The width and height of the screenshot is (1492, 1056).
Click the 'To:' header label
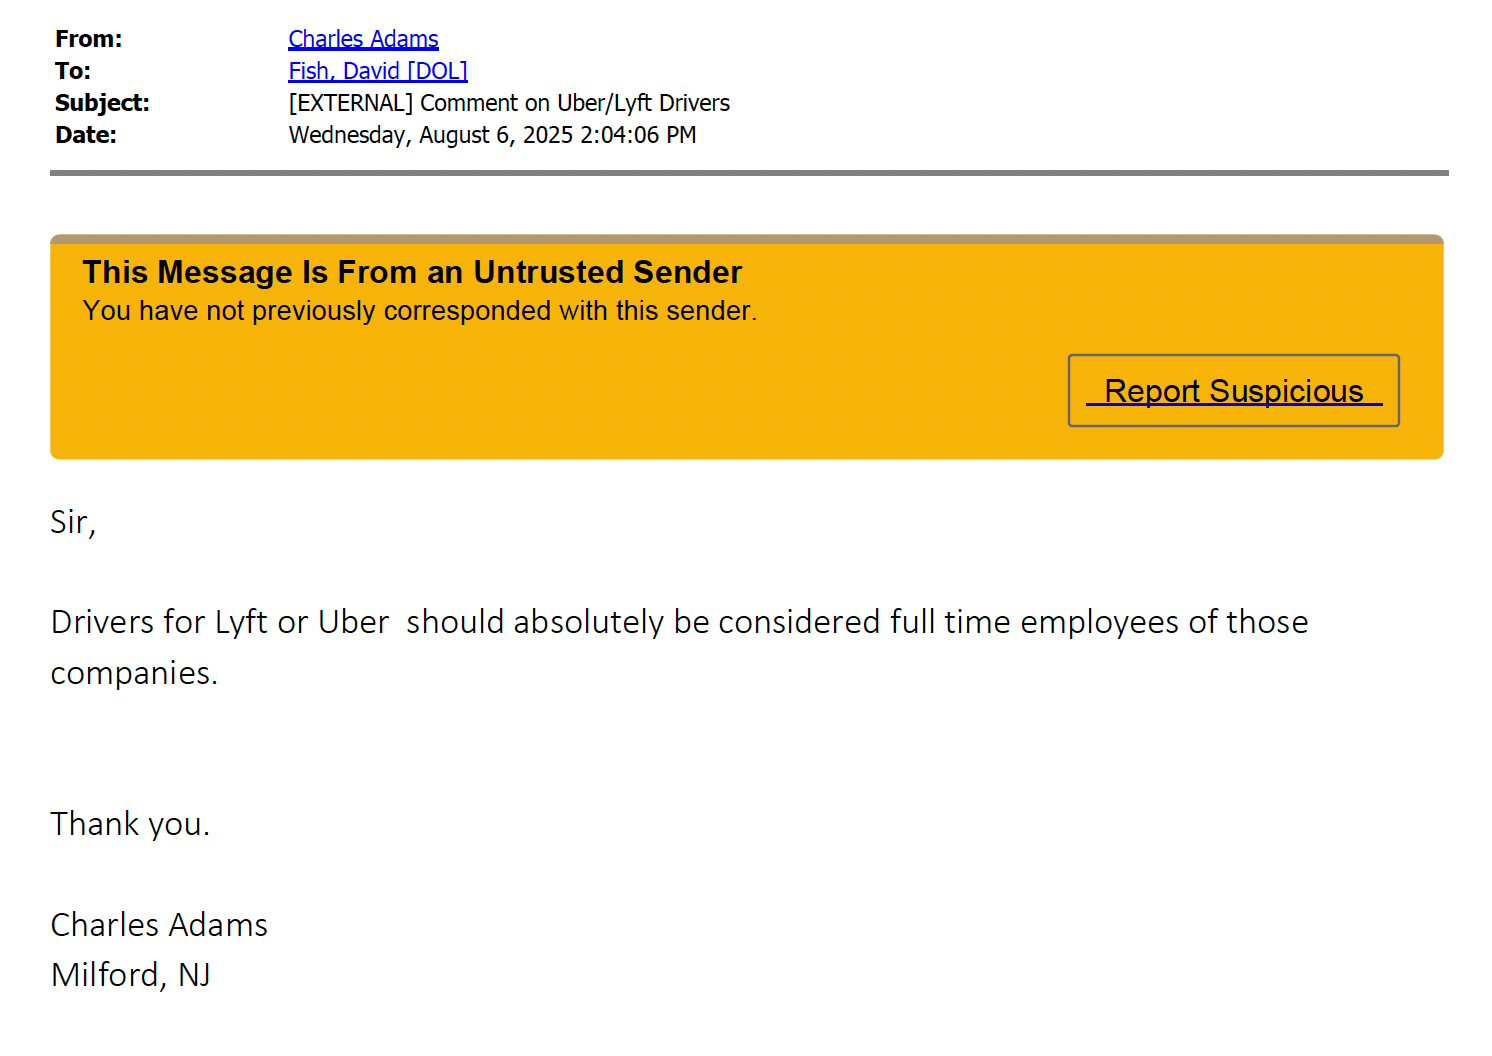pos(73,71)
